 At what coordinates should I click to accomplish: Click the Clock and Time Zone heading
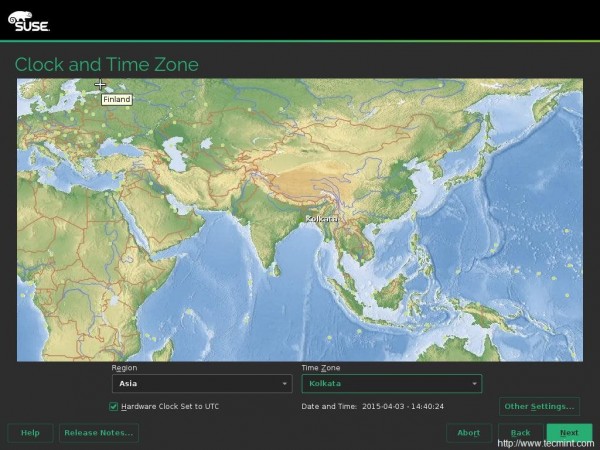coord(107,65)
